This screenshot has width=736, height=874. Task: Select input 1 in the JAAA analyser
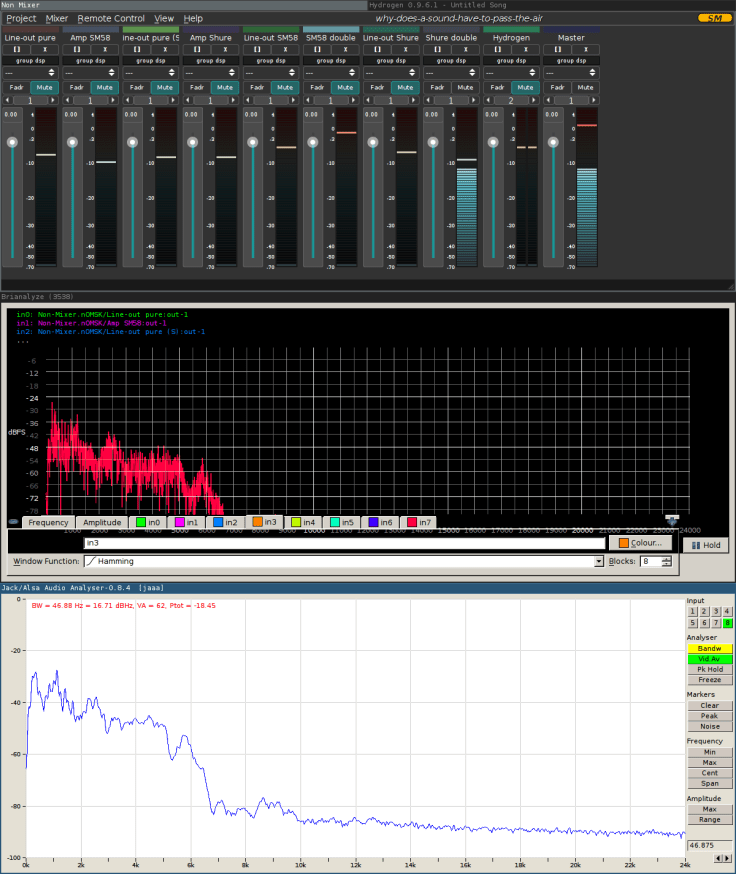tap(692, 611)
